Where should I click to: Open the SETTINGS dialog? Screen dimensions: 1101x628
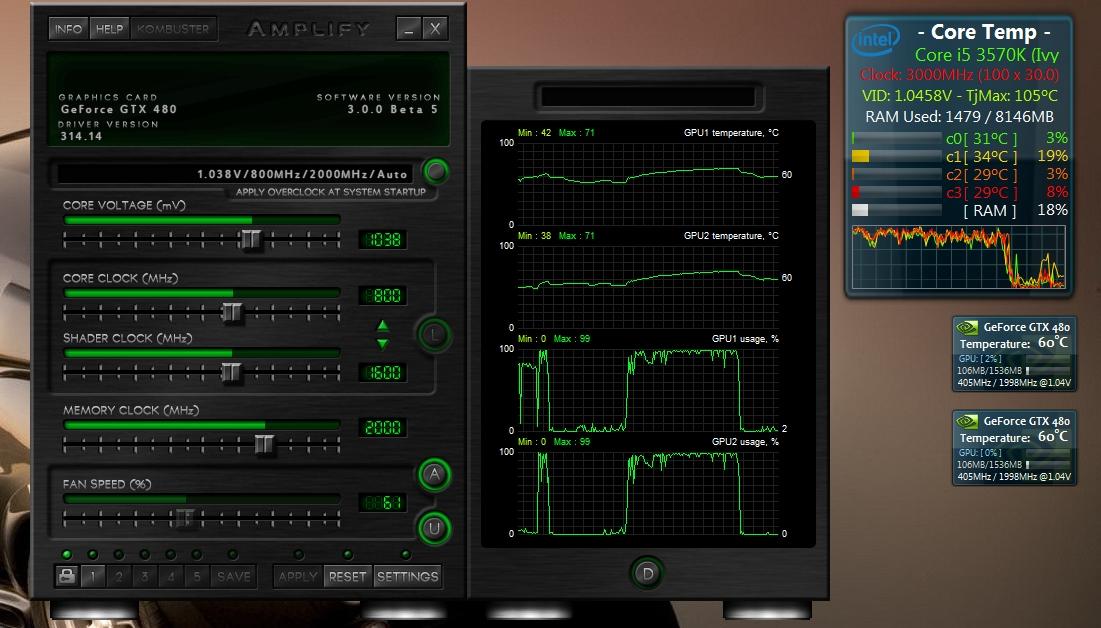(x=407, y=577)
